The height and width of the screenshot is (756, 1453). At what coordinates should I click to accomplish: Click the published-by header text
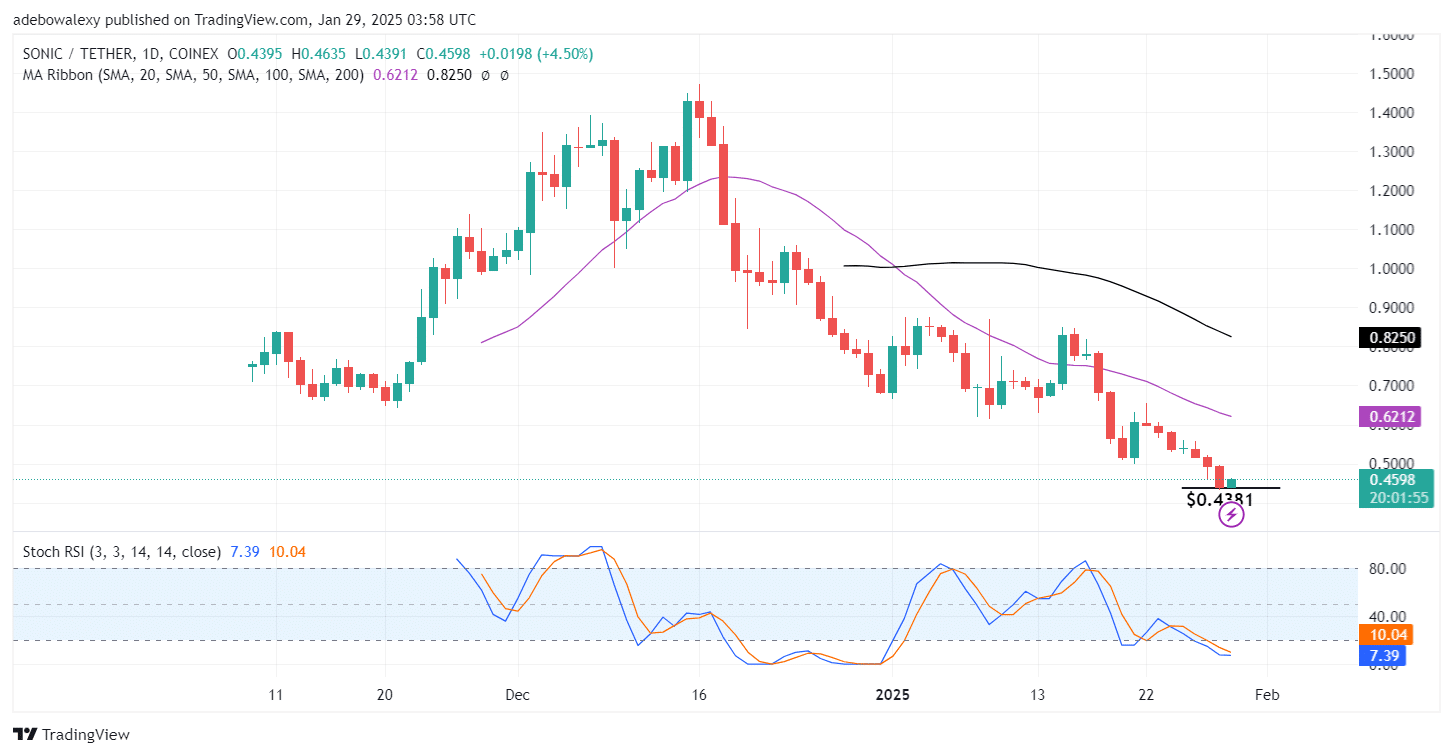[x=245, y=19]
